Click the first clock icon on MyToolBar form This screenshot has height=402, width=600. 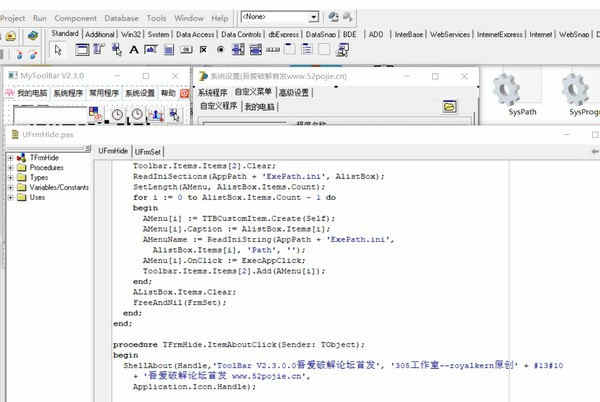click(x=117, y=114)
